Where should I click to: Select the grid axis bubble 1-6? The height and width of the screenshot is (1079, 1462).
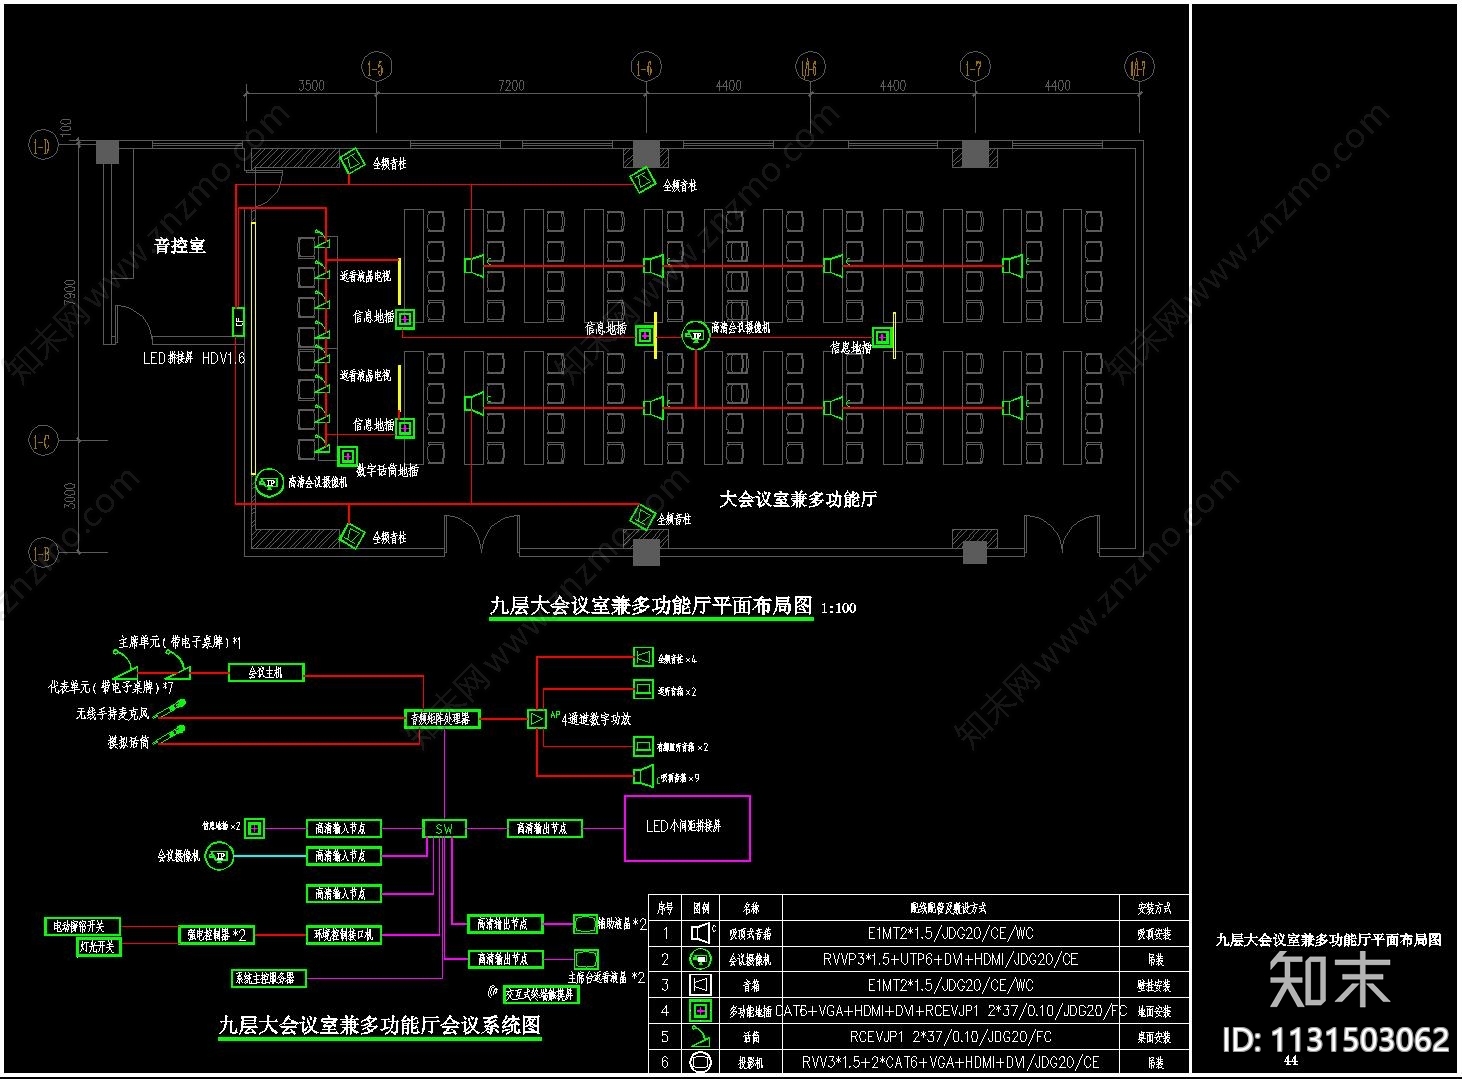pyautogui.click(x=644, y=68)
